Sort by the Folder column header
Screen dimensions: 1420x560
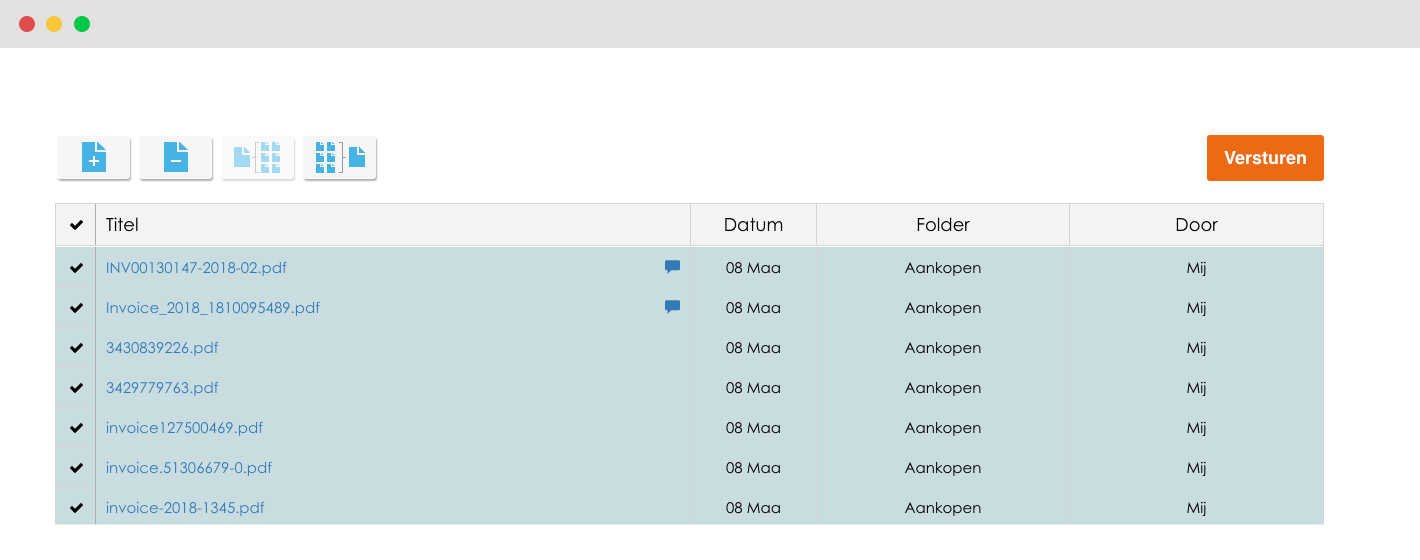[943, 225]
